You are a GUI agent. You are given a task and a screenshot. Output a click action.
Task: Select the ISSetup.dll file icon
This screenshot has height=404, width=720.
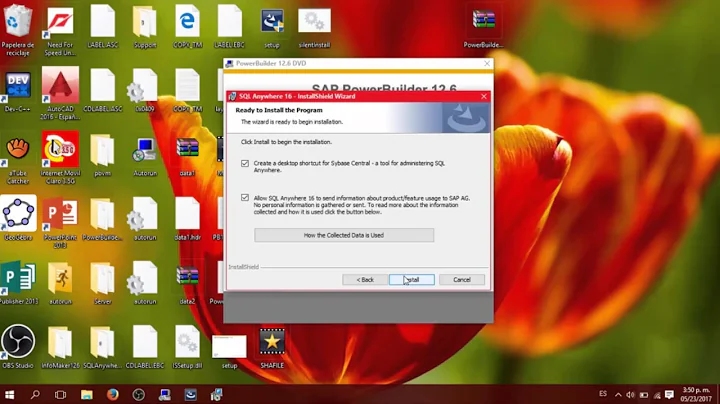[187, 347]
